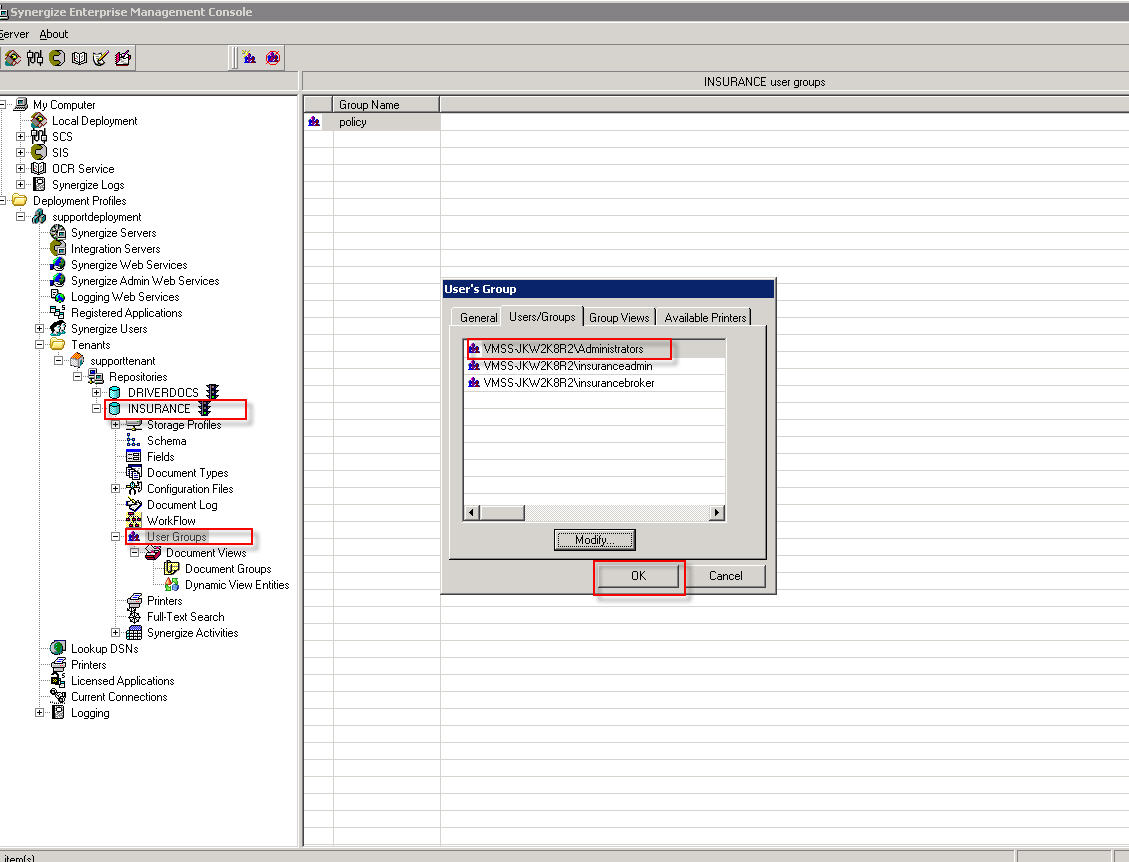Viewport: 1129px width, 862px height.
Task: Expand the Synergize Users node
Action: pos(40,328)
